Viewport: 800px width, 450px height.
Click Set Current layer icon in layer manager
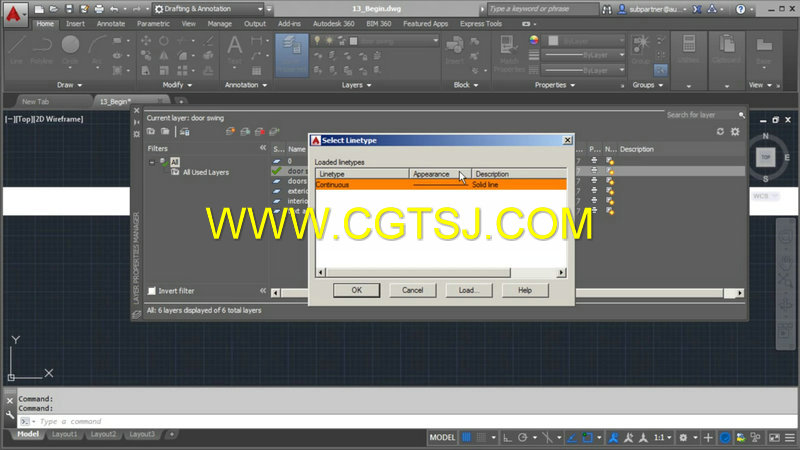click(274, 132)
